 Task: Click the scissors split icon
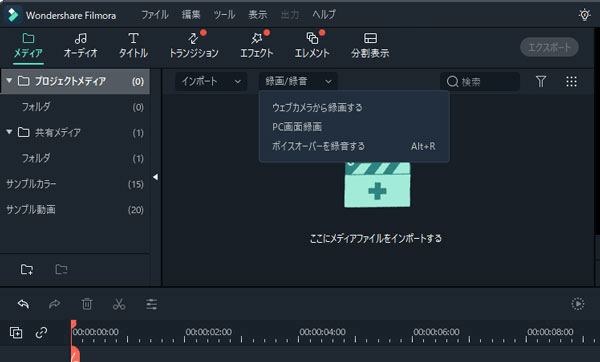pos(119,304)
